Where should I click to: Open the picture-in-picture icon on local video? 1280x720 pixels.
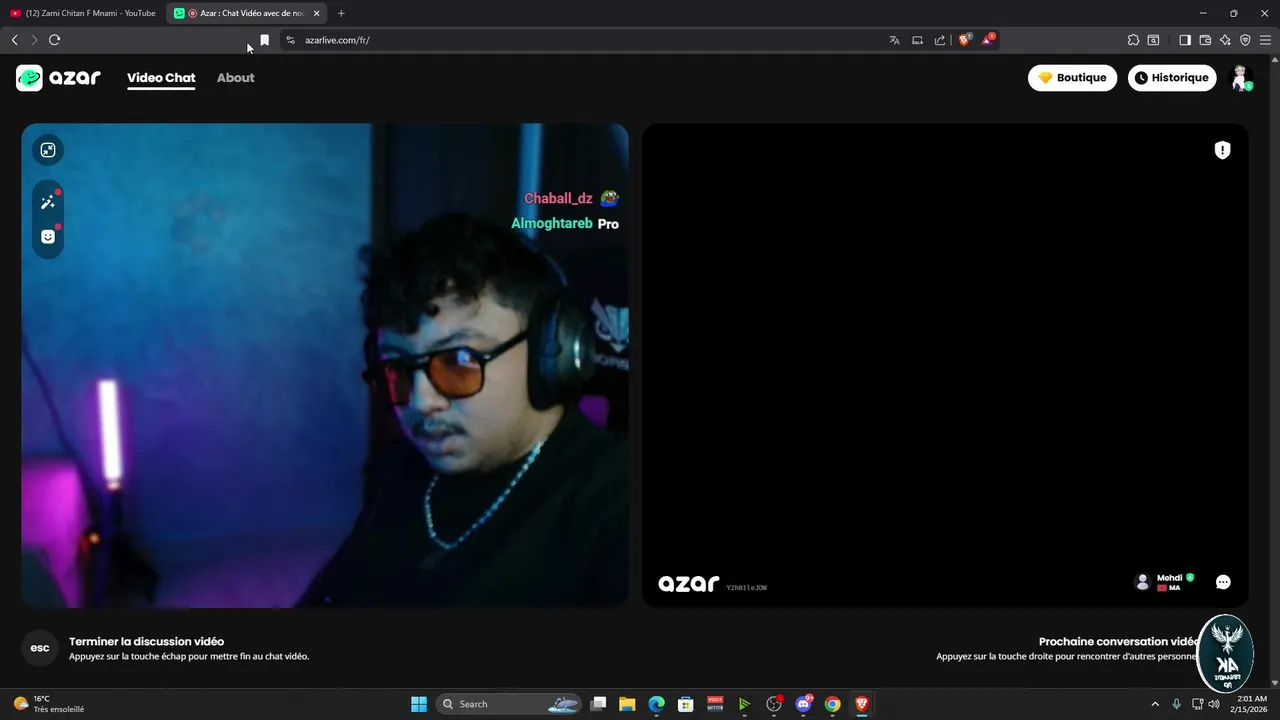pos(48,150)
